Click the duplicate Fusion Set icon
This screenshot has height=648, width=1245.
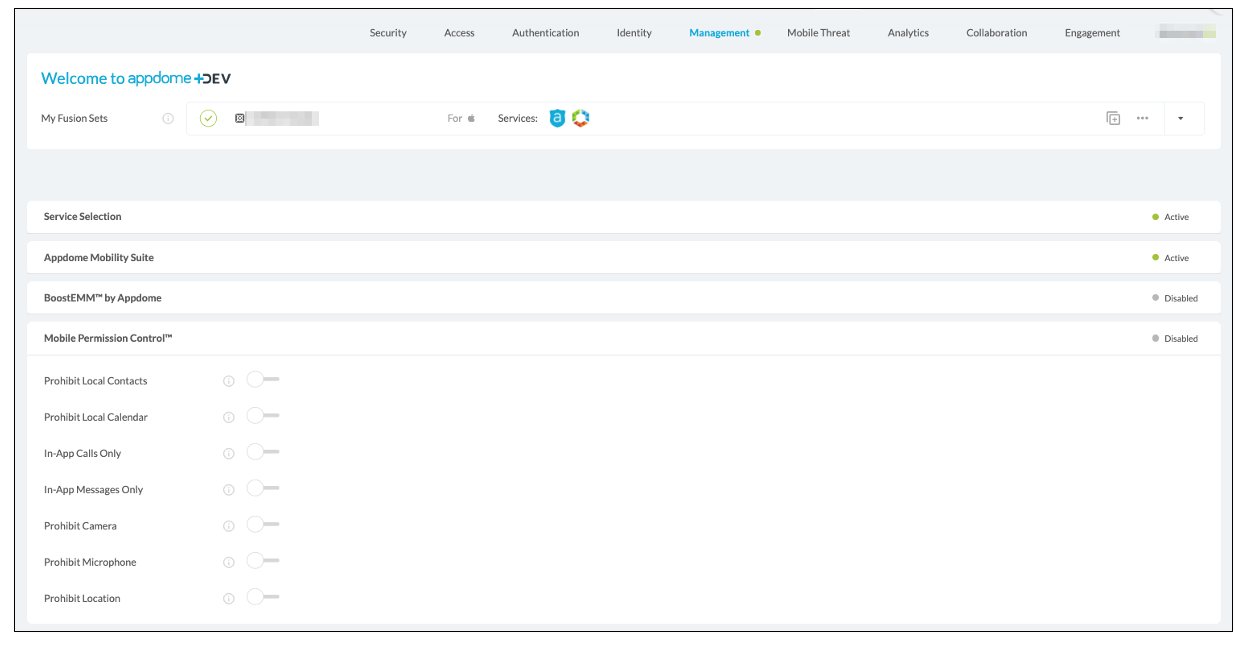point(1113,118)
